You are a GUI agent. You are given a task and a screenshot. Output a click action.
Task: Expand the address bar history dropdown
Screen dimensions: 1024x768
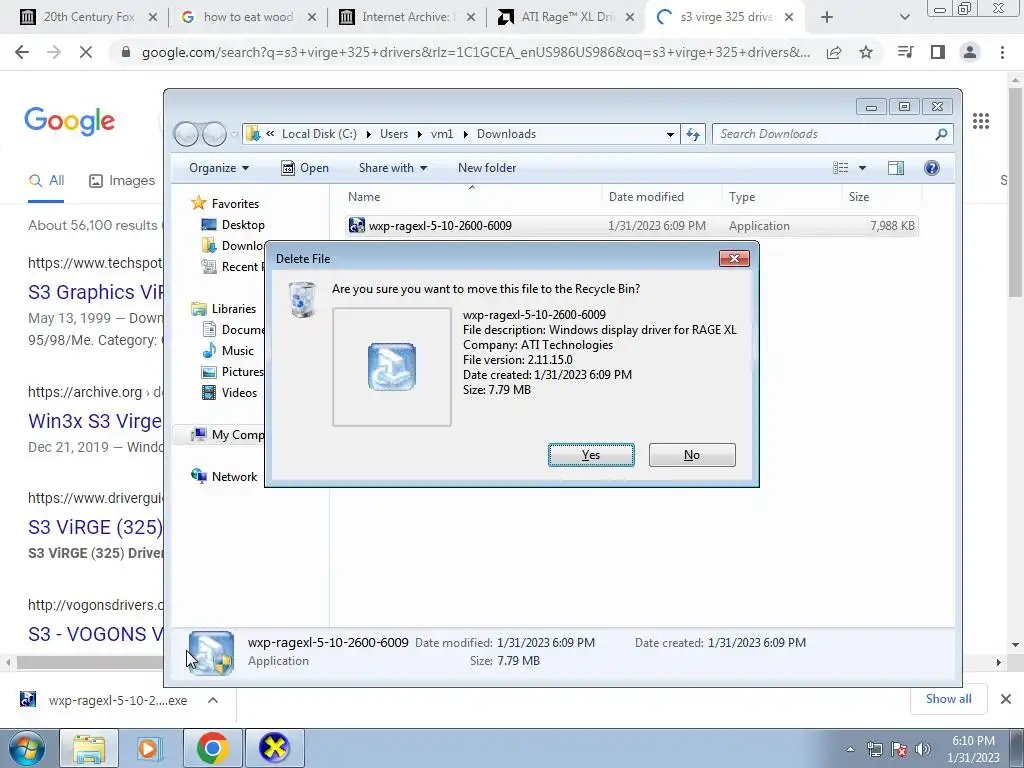(x=670, y=135)
